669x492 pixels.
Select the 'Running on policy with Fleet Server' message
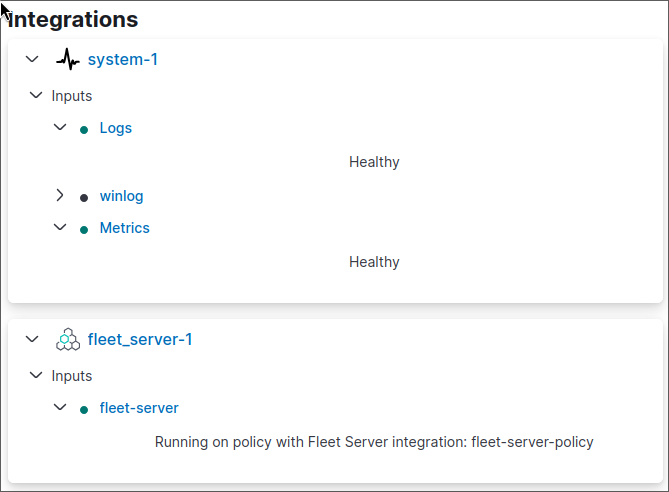[374, 442]
